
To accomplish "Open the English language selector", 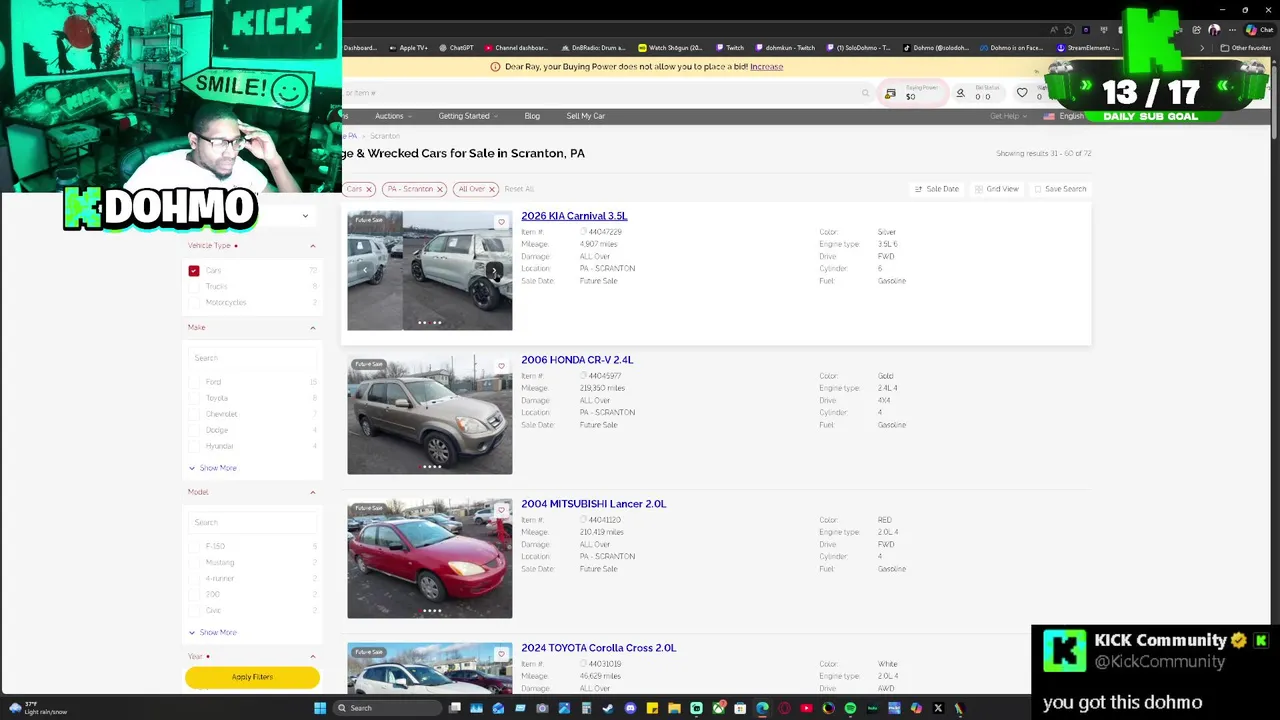I will (x=1065, y=116).
